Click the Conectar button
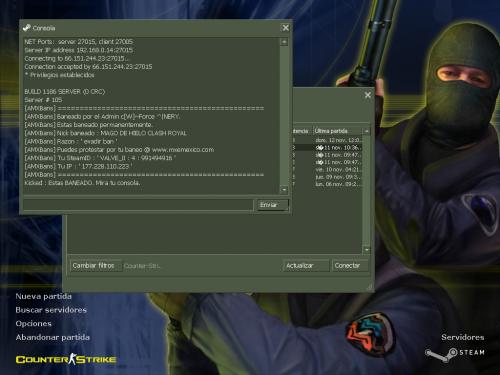Screen dimensions: 500x375 pos(350,266)
